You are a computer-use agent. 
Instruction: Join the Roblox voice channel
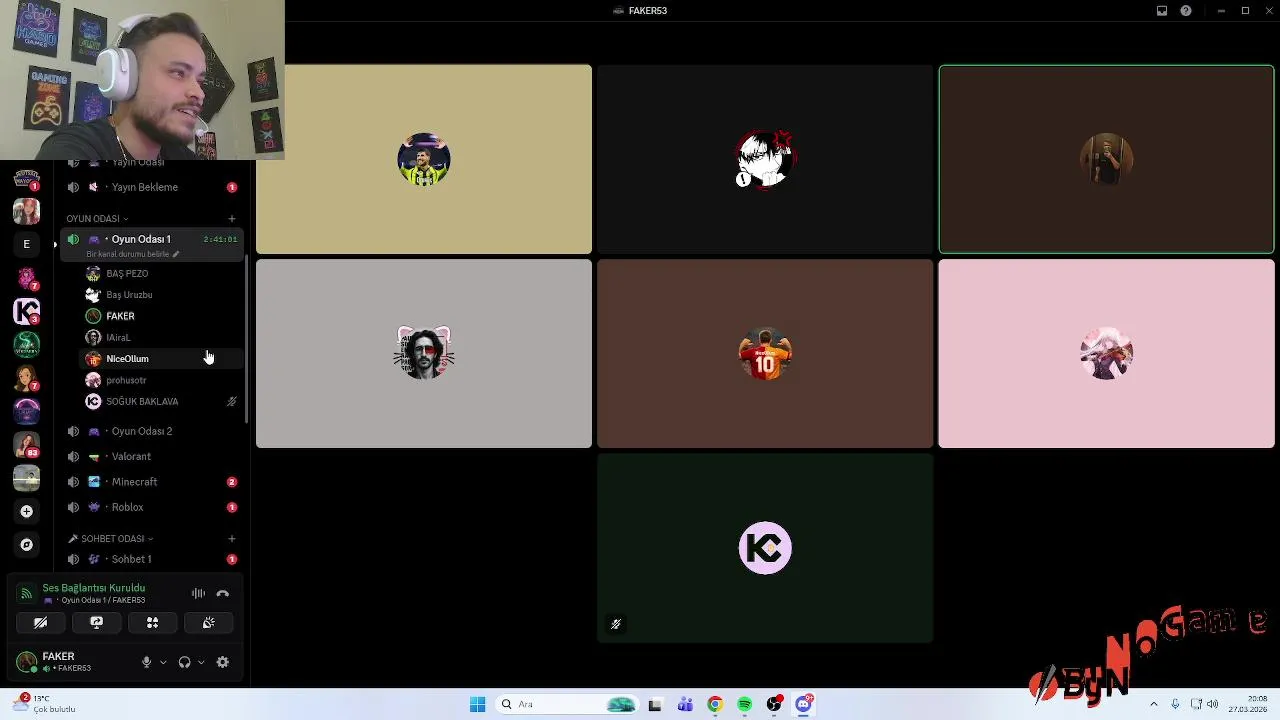click(152, 507)
